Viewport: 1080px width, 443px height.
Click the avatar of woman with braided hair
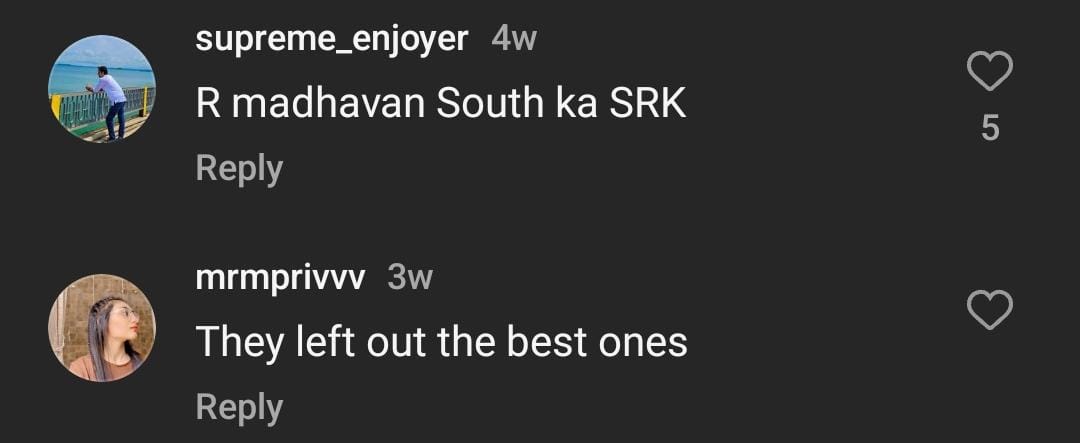(102, 327)
